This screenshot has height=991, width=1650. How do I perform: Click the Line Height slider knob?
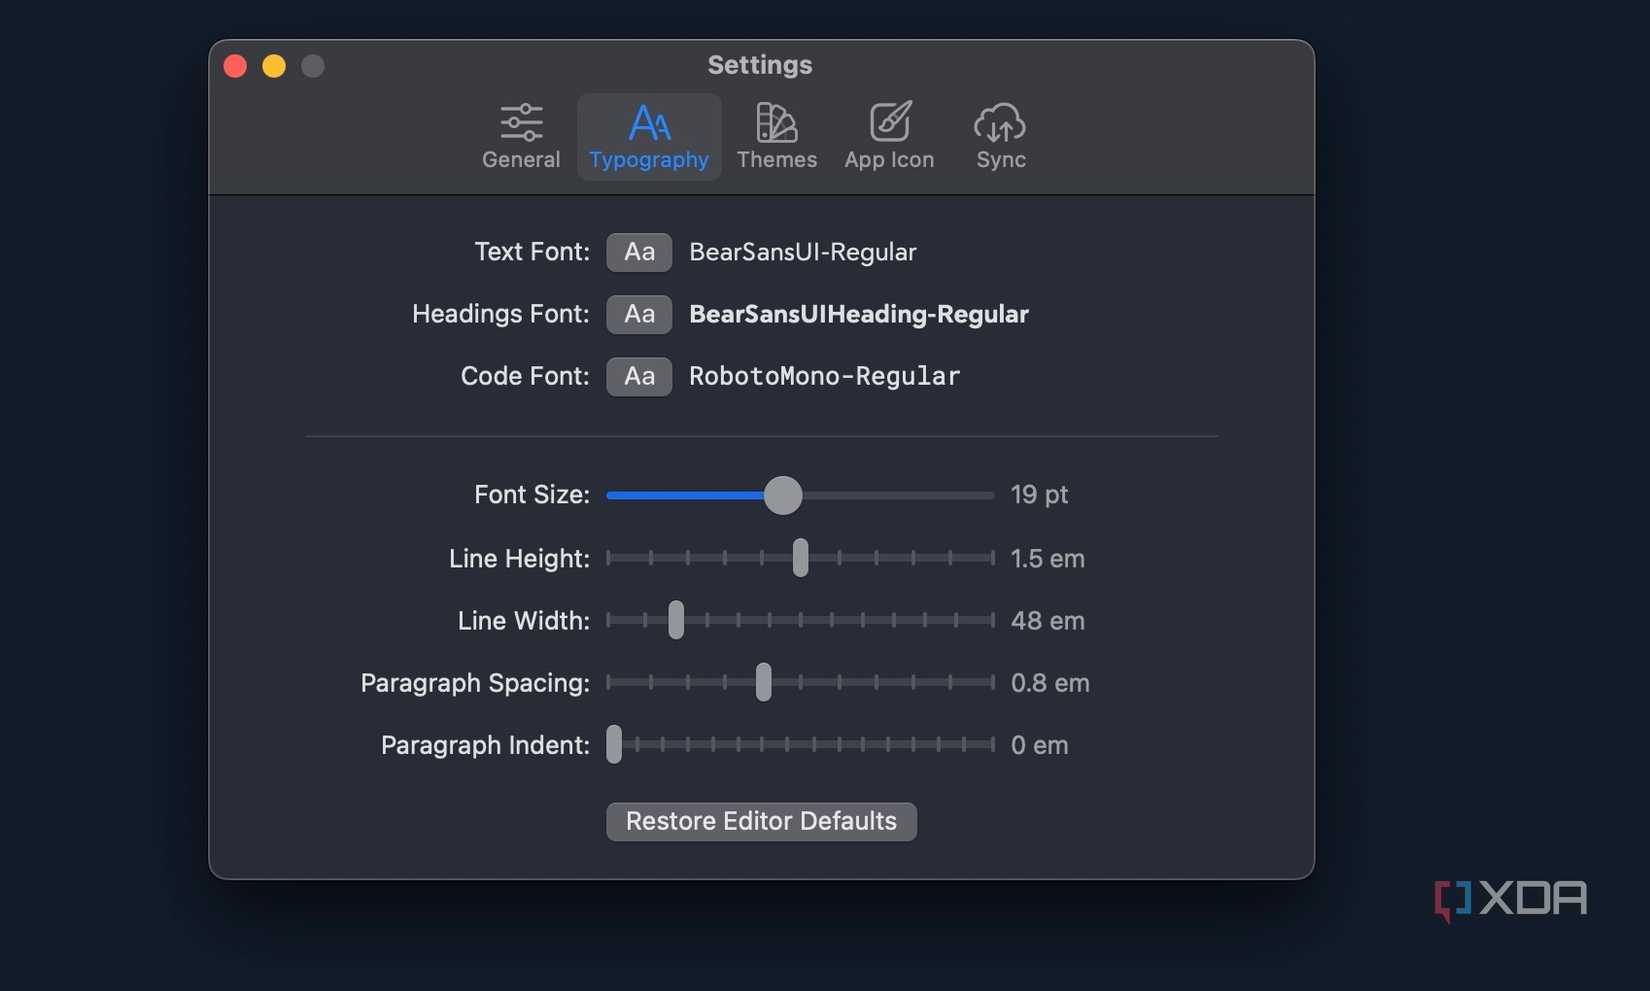pos(799,558)
